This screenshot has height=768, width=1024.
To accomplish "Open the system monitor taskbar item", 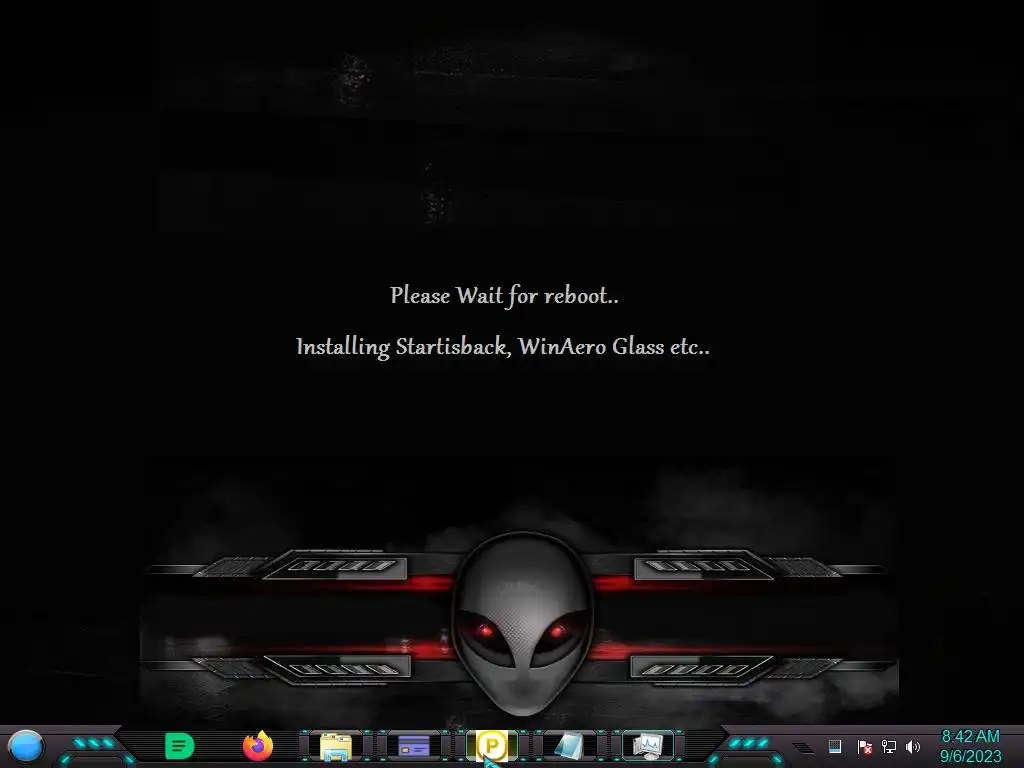I will 648,746.
